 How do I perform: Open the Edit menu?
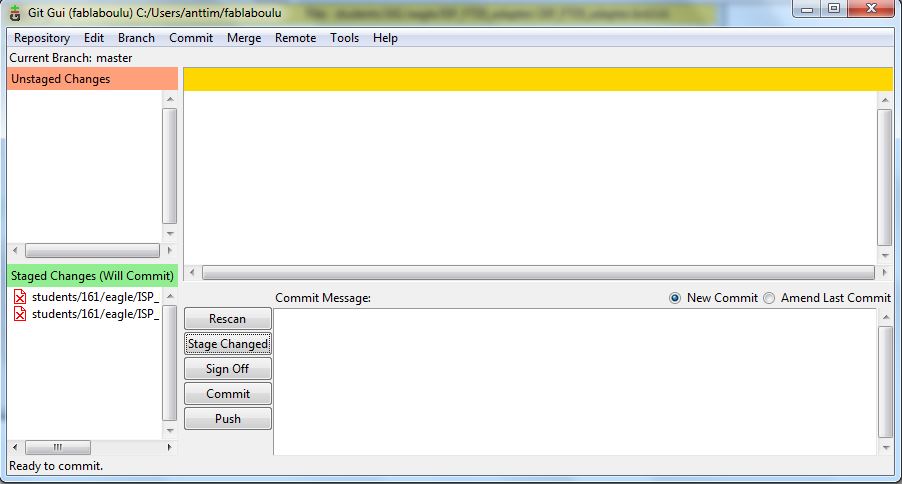[94, 38]
